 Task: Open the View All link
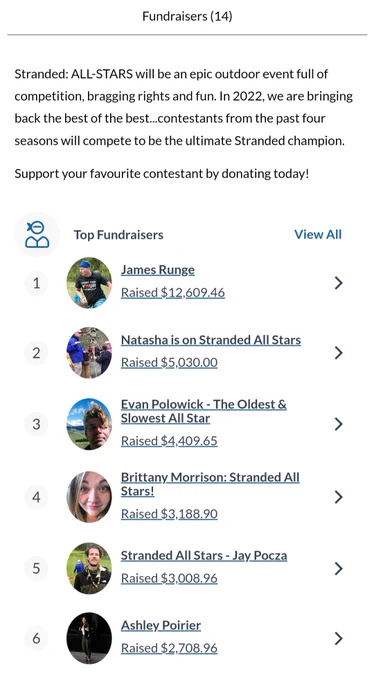tap(318, 235)
